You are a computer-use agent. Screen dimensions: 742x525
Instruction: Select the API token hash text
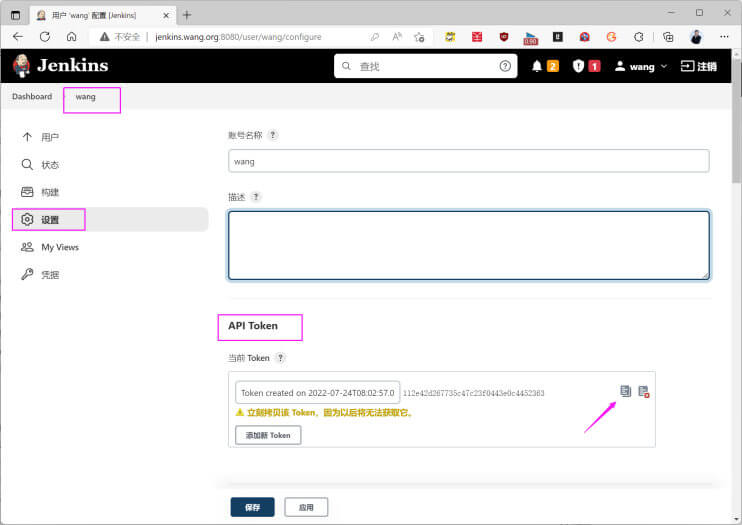(473, 393)
